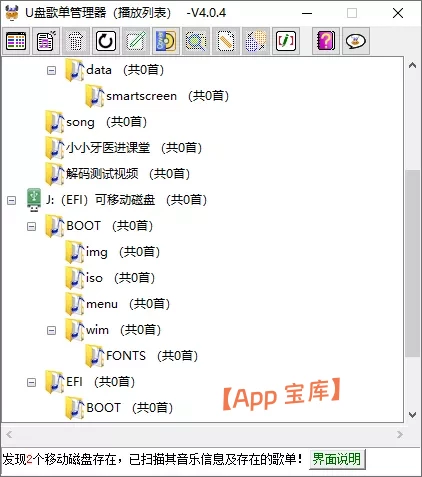The image size is (422, 477).
Task: Select the 小小牙医进课堂 tree row
Action: click(134, 148)
